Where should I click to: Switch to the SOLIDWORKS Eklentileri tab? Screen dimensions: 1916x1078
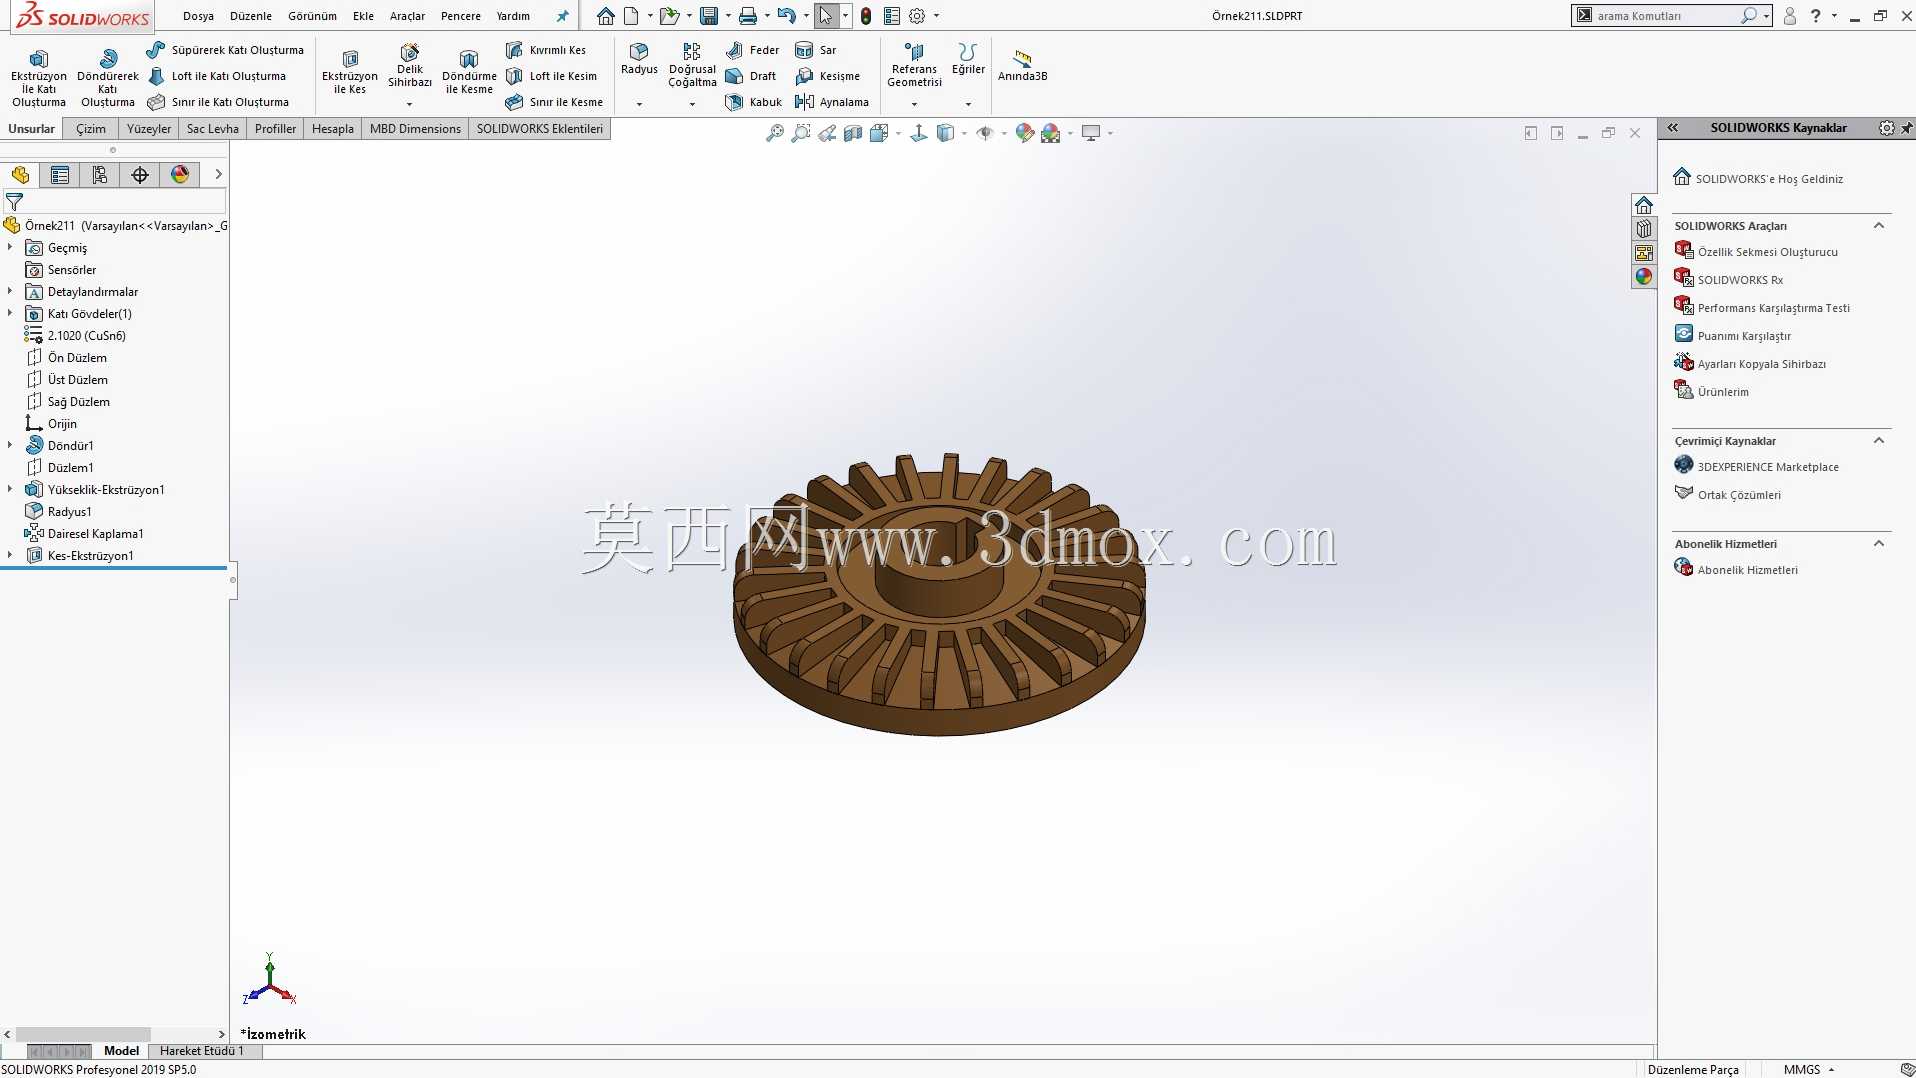pos(540,129)
